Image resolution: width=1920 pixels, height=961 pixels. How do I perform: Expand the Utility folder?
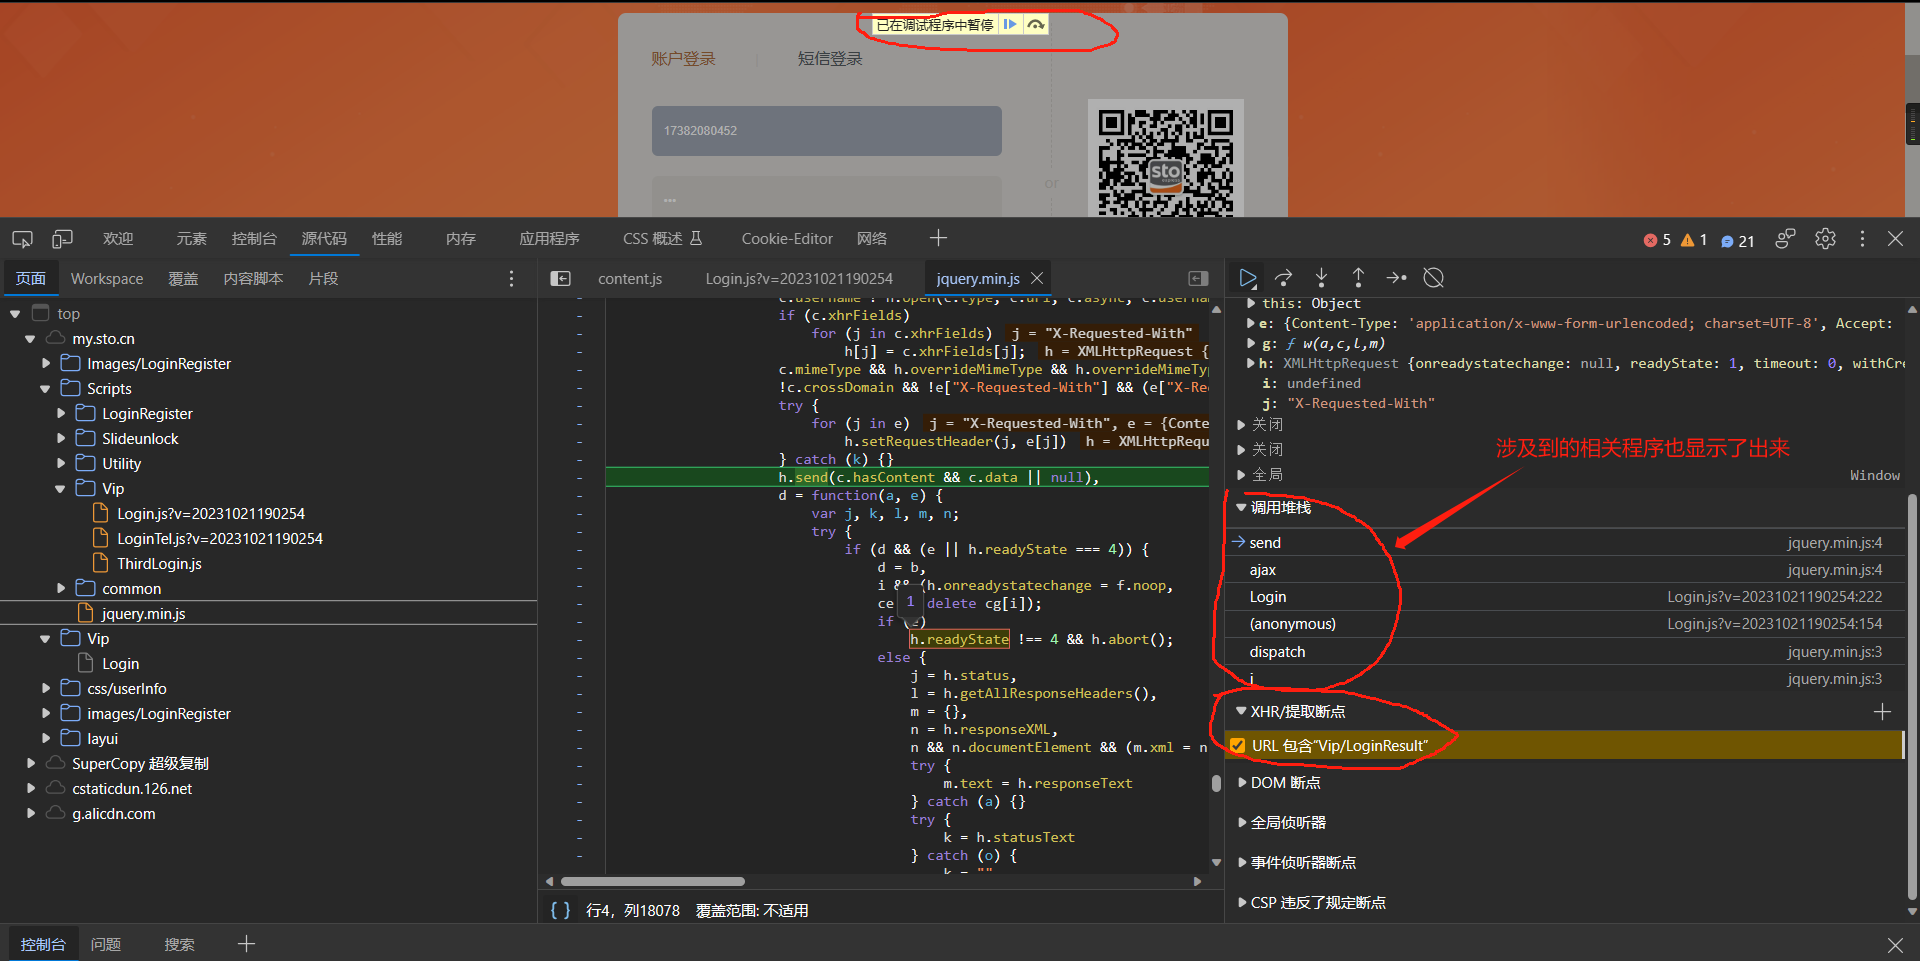point(60,464)
